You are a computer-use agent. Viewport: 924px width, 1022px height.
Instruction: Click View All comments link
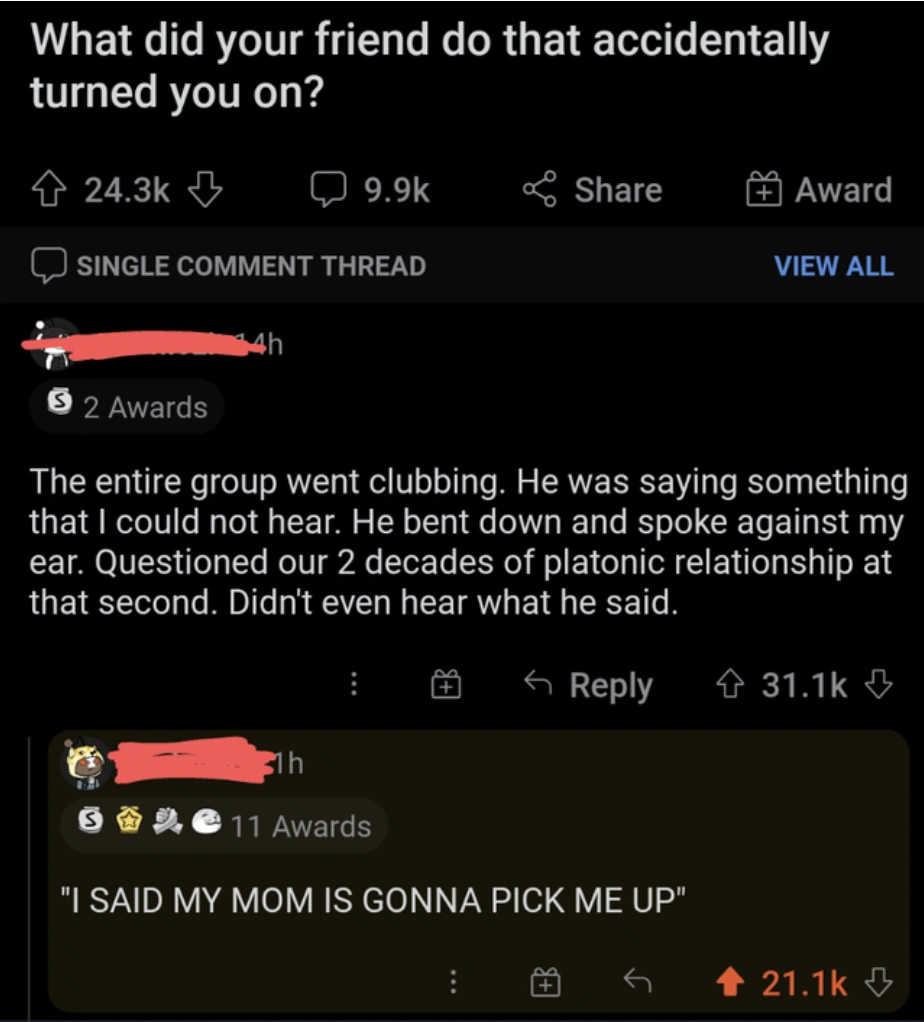coord(833,265)
